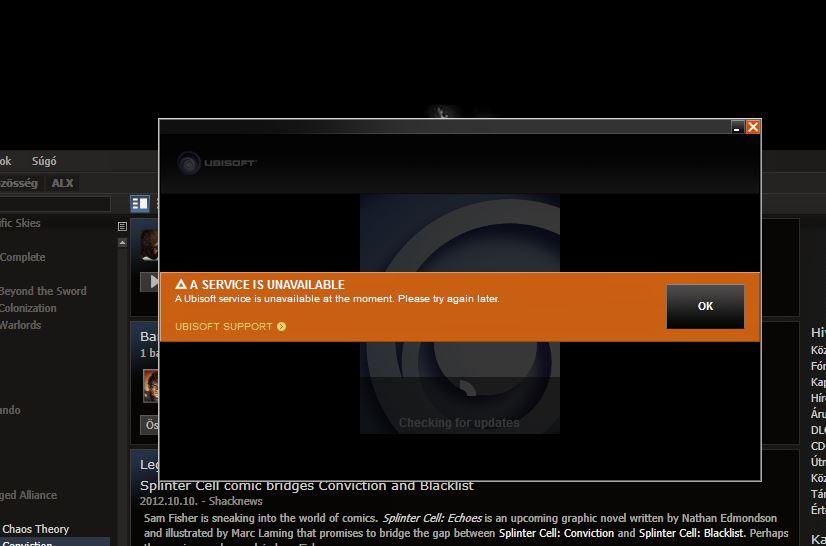Image resolution: width=826 pixels, height=546 pixels.
Task: Minimize the Ubisoft launcher window
Action: [x=737, y=127]
